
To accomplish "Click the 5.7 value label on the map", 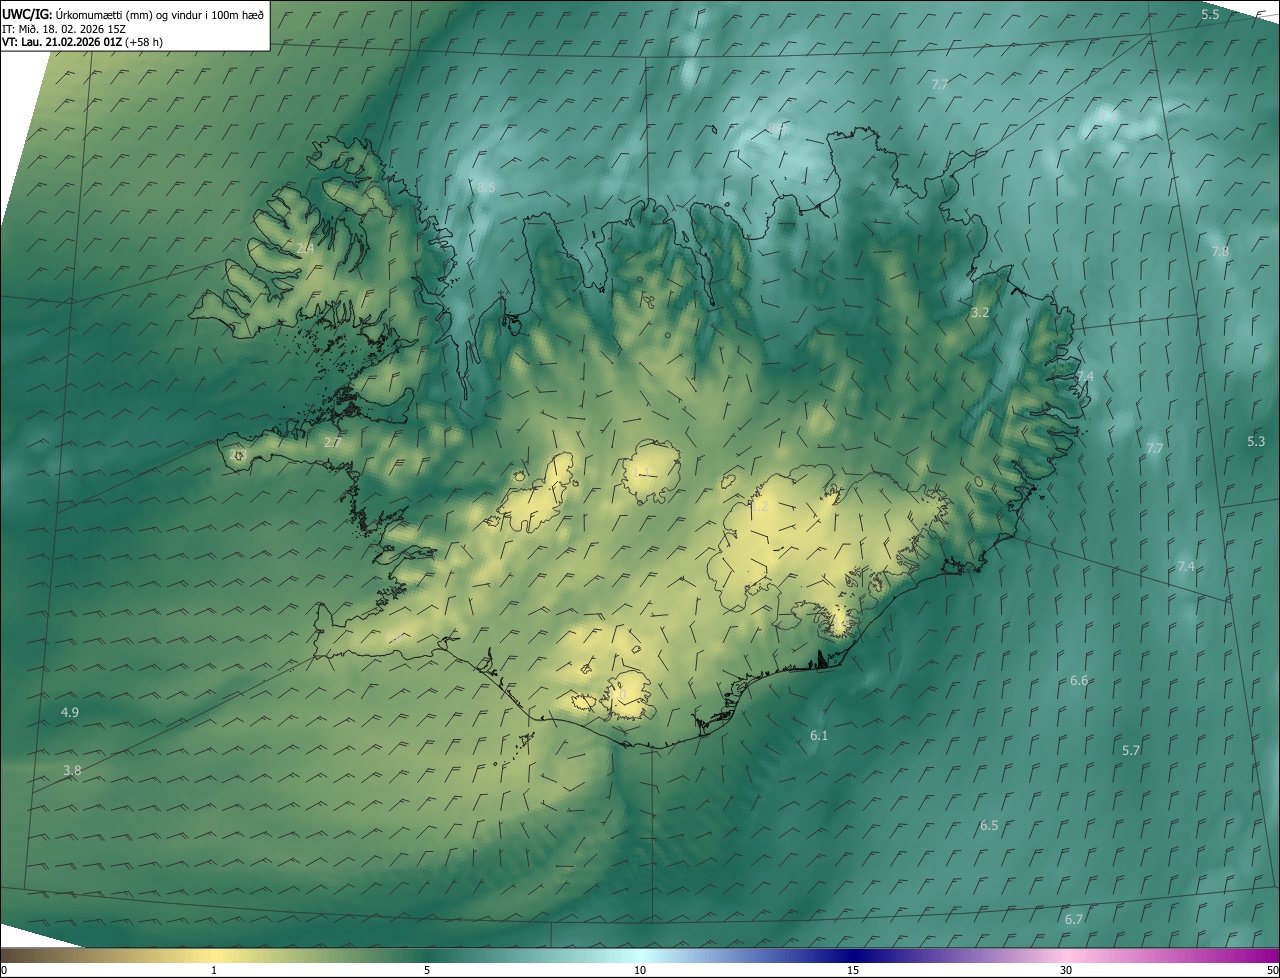I will [x=1131, y=750].
